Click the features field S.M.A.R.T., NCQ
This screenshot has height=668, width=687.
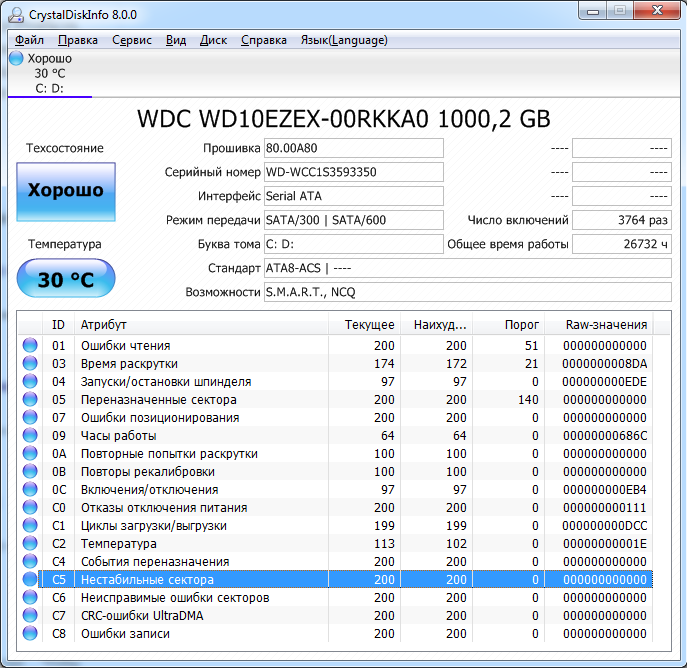[467, 292]
